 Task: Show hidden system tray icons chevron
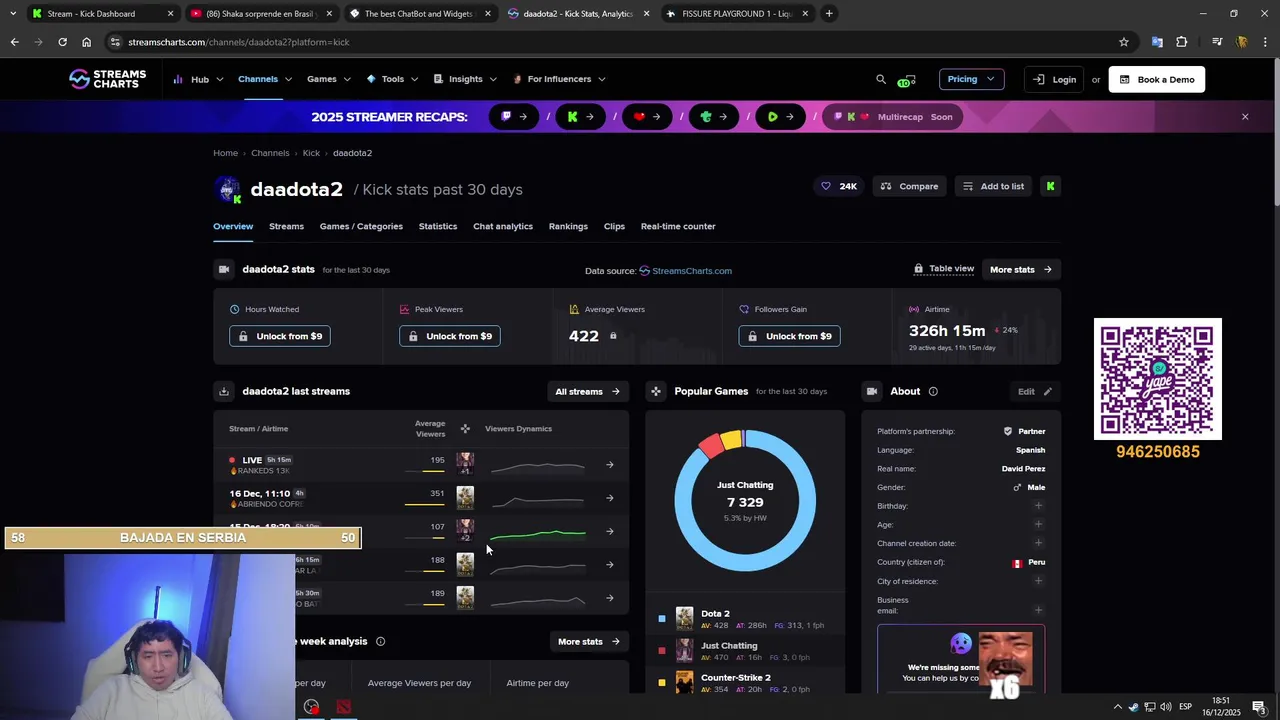pyautogui.click(x=1117, y=707)
